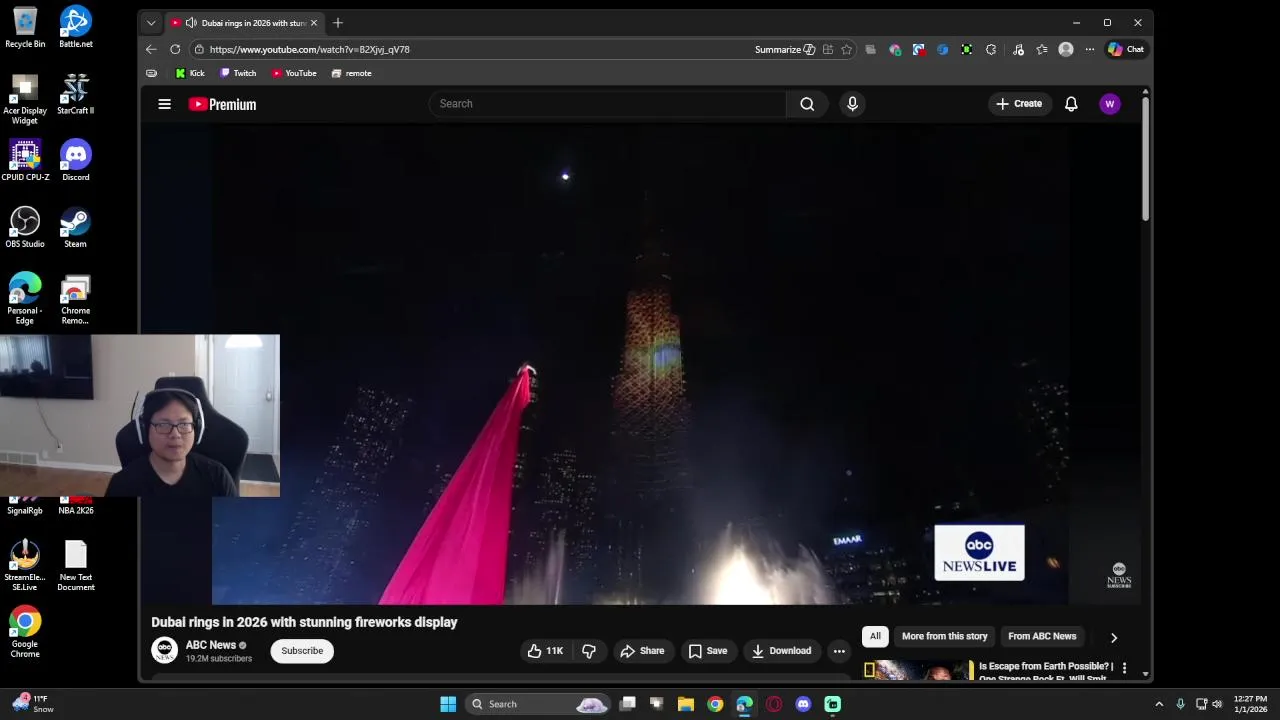Open the YouTube account avatar menu
1280x720 pixels.
tap(1109, 104)
